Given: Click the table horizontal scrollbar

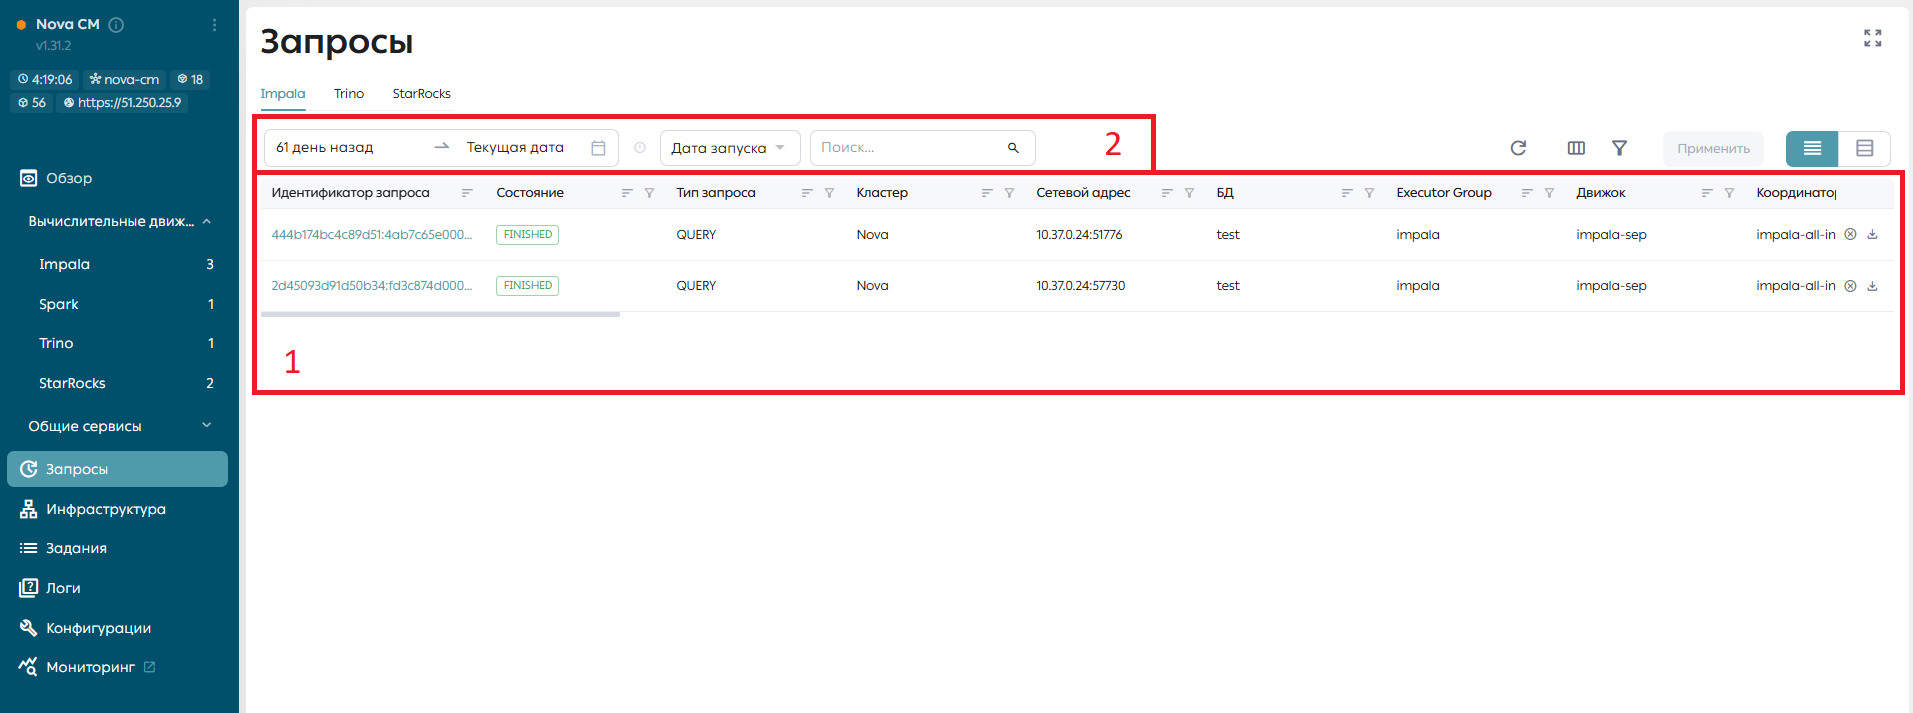Looking at the screenshot, I should [x=440, y=314].
